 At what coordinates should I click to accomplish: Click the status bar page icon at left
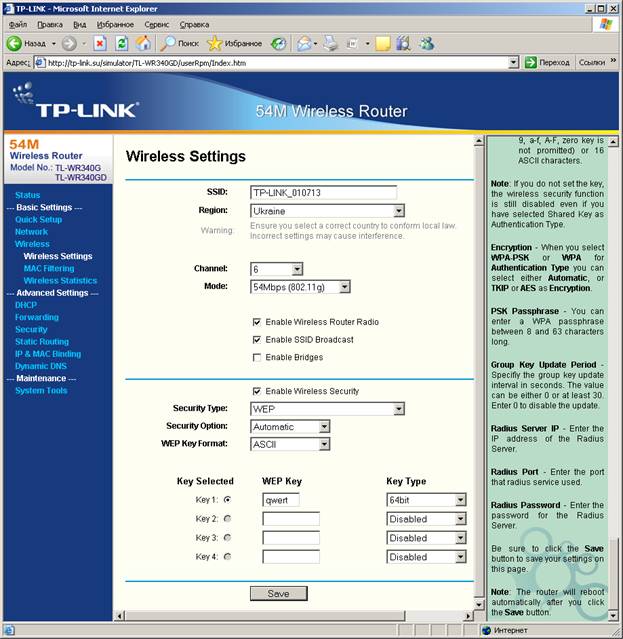click(x=9, y=630)
